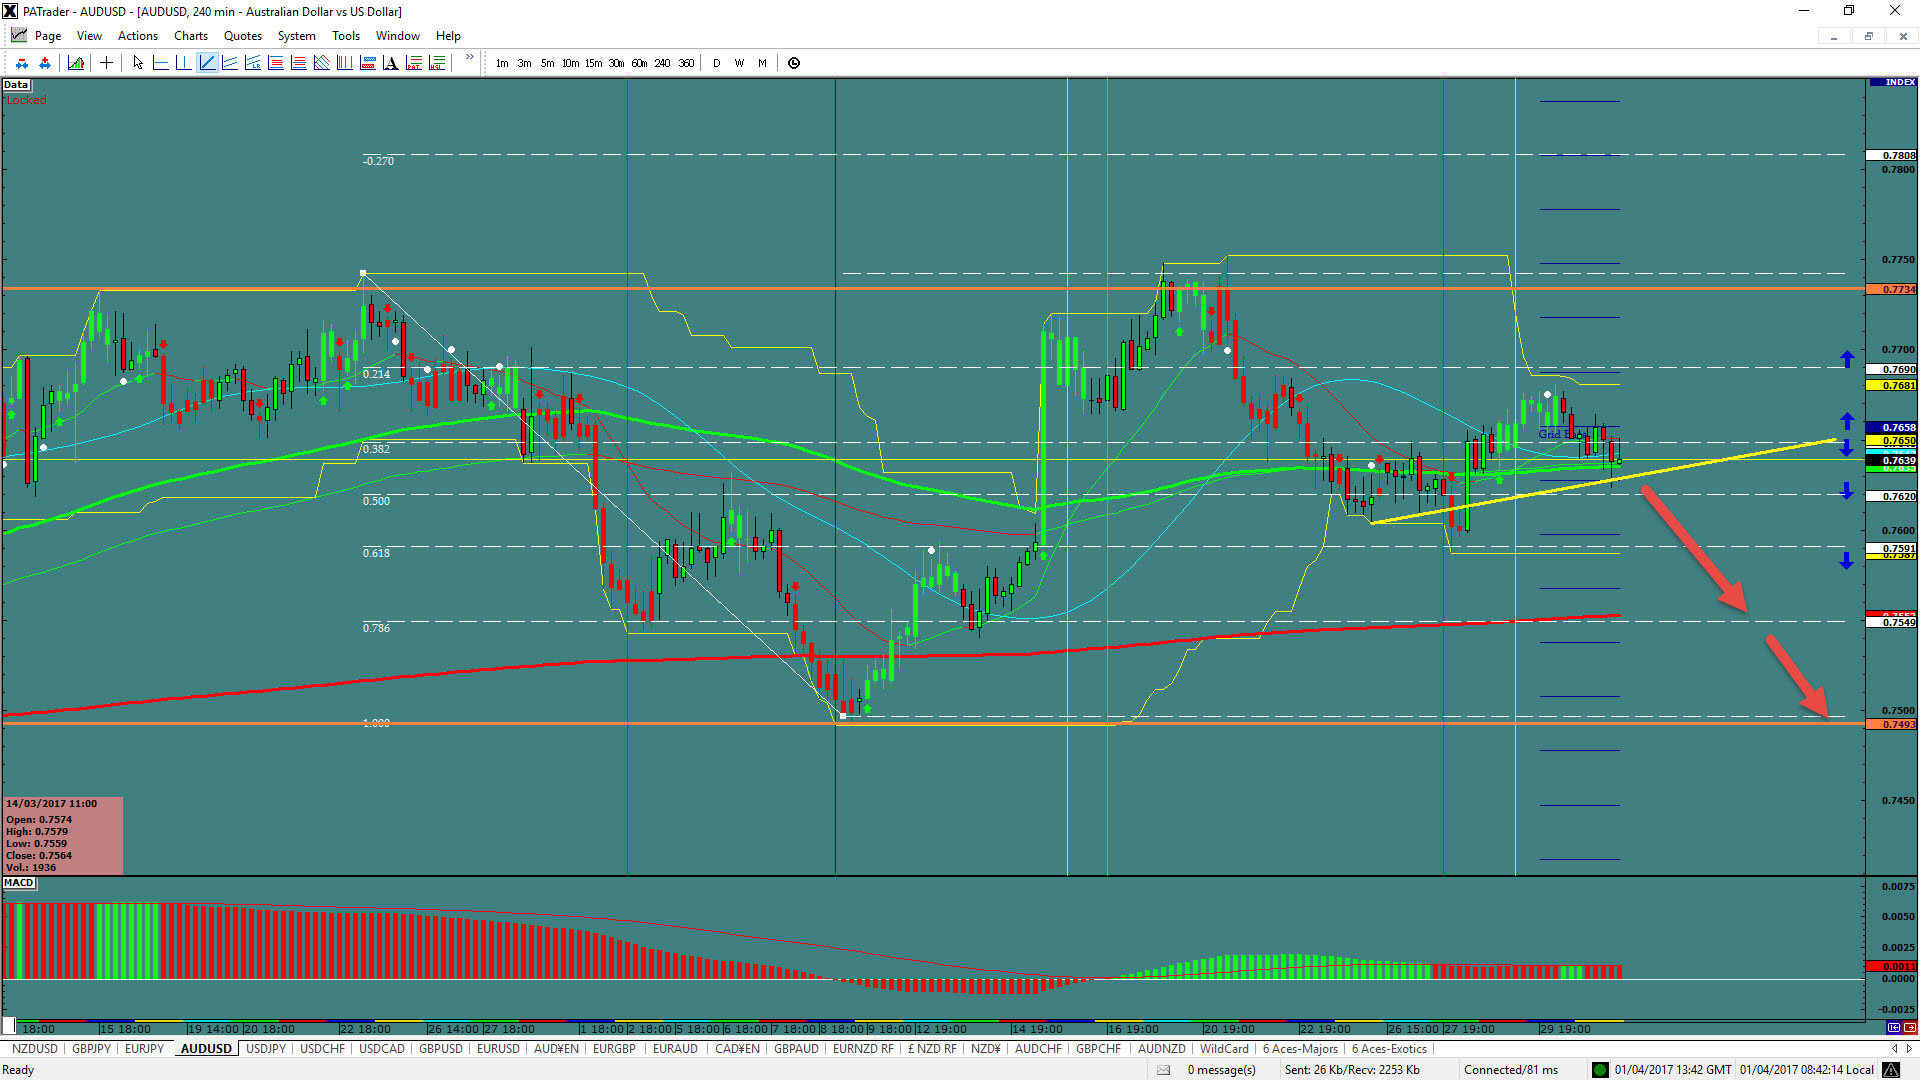Image resolution: width=1920 pixels, height=1080 pixels.
Task: Switch to the WildCard tab
Action: point(1224,1049)
